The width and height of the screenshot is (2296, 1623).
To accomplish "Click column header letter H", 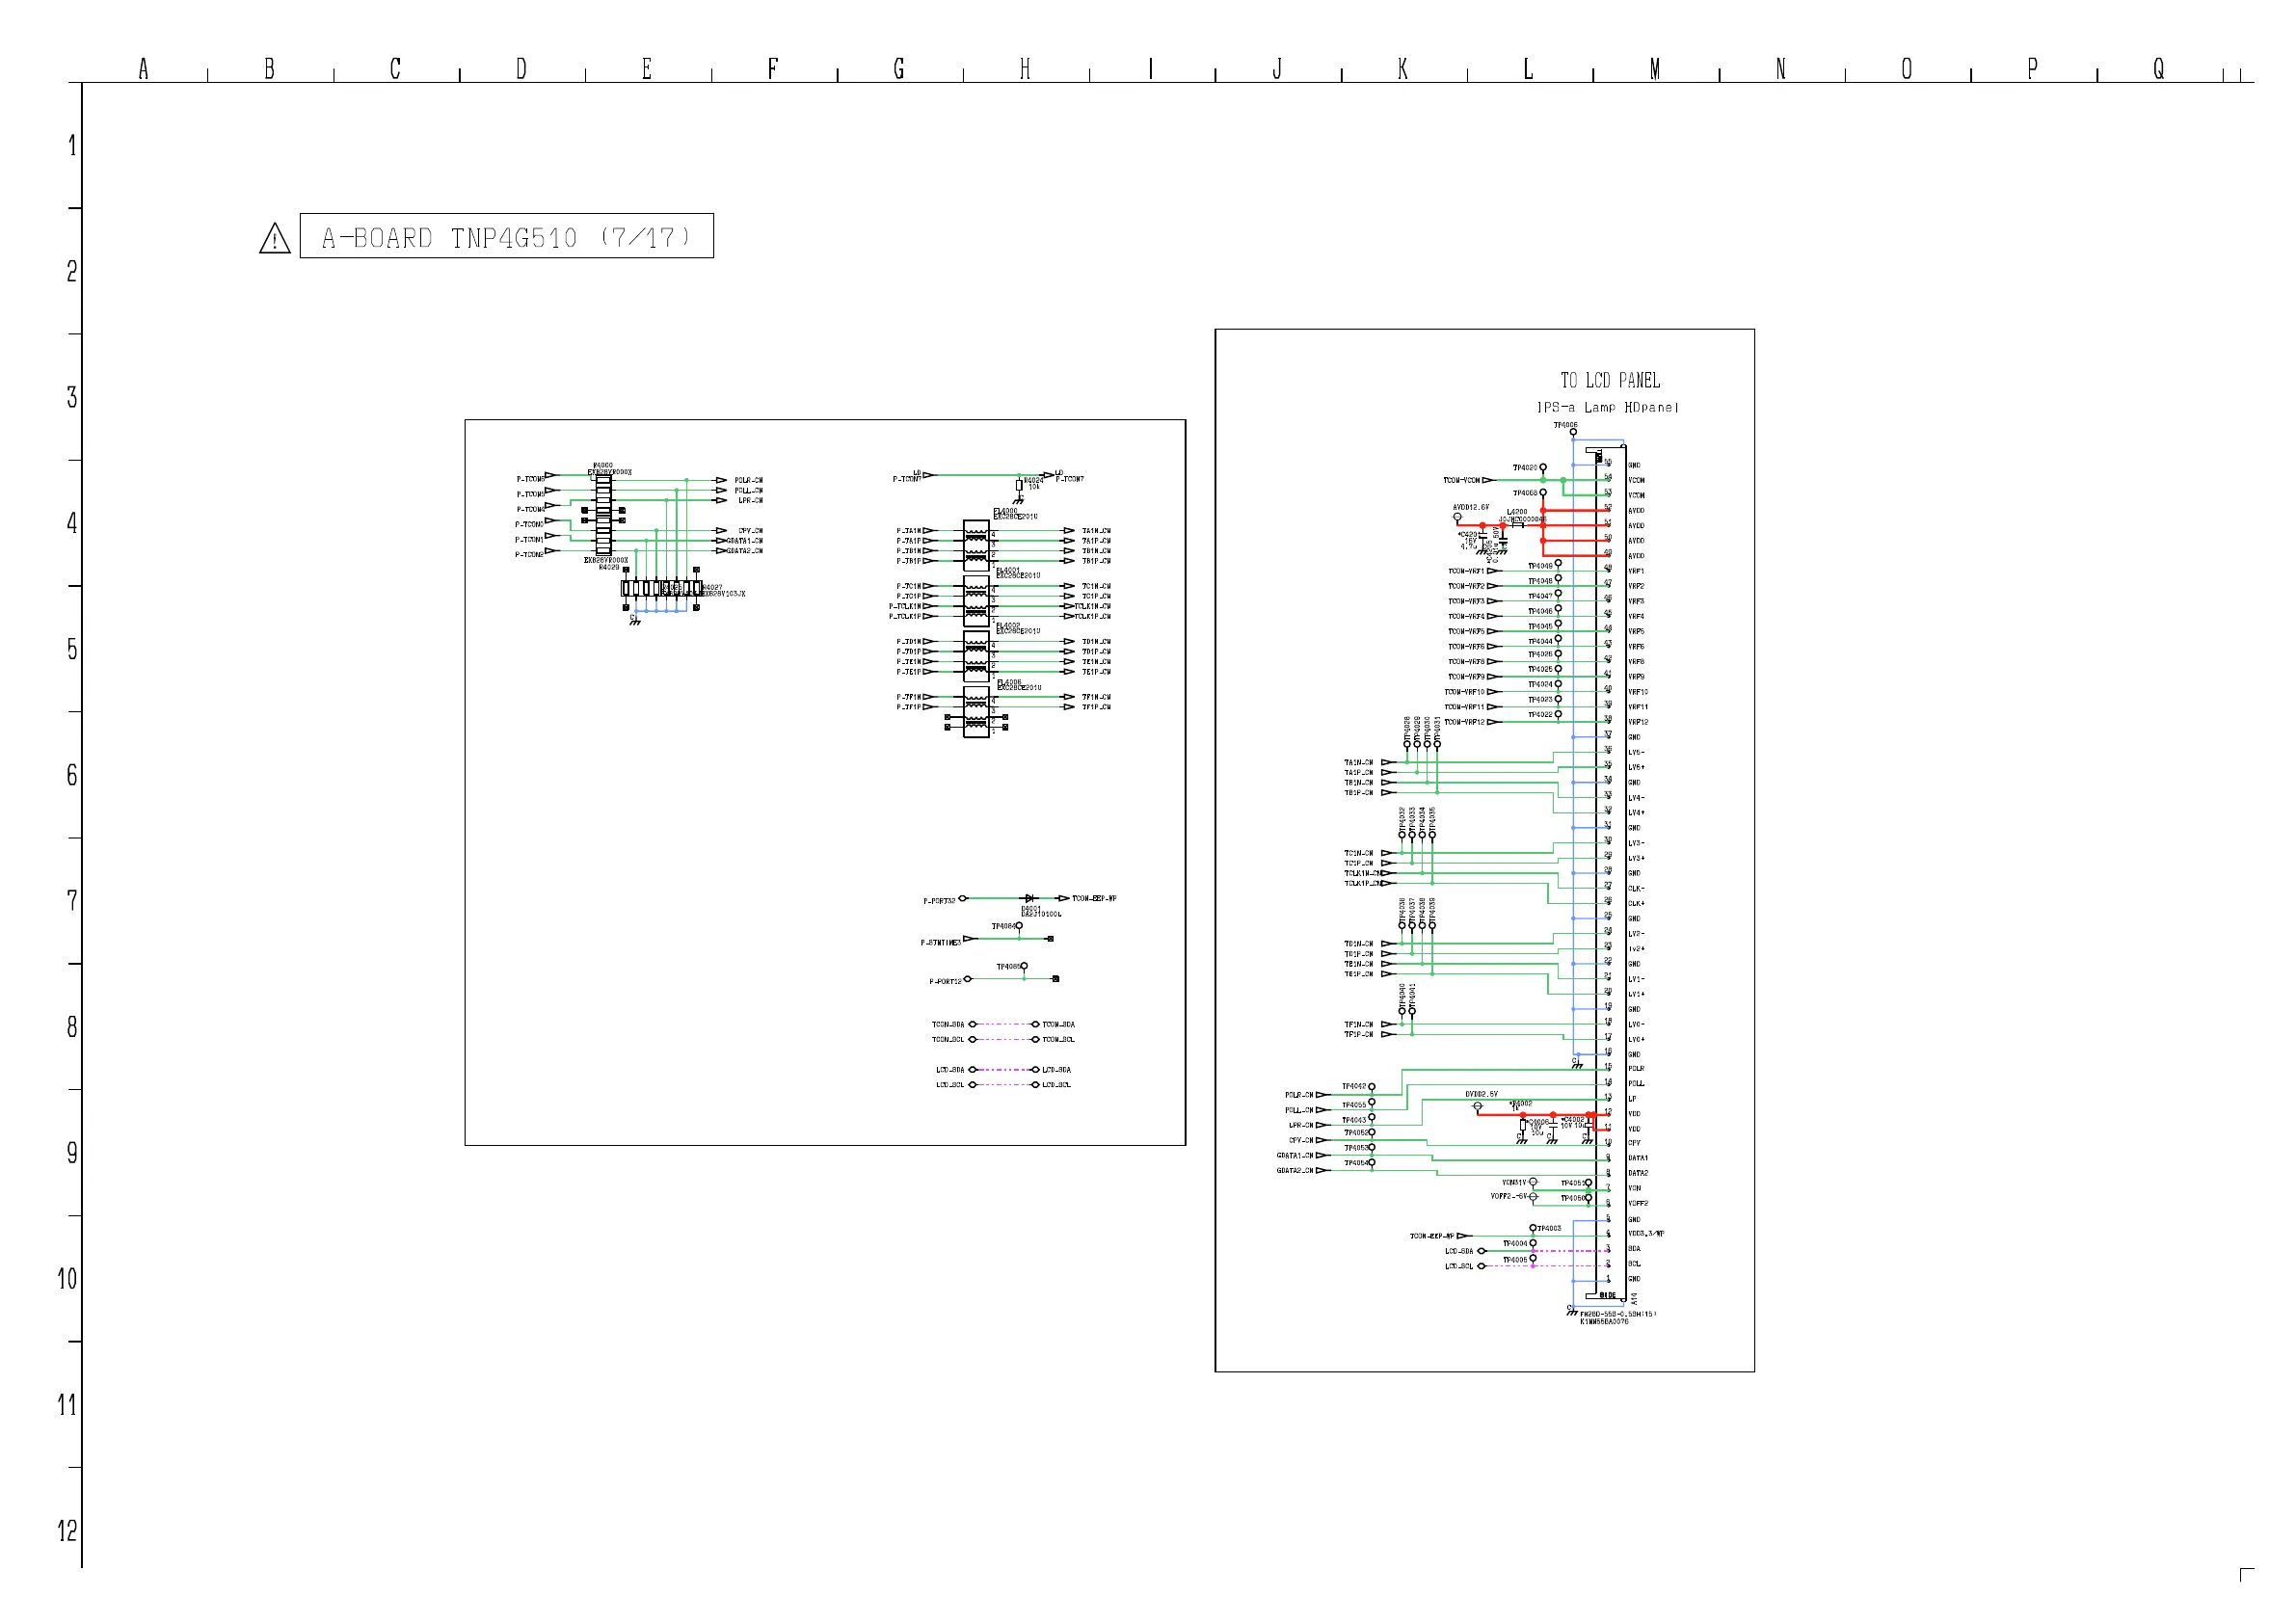I will pos(1025,69).
